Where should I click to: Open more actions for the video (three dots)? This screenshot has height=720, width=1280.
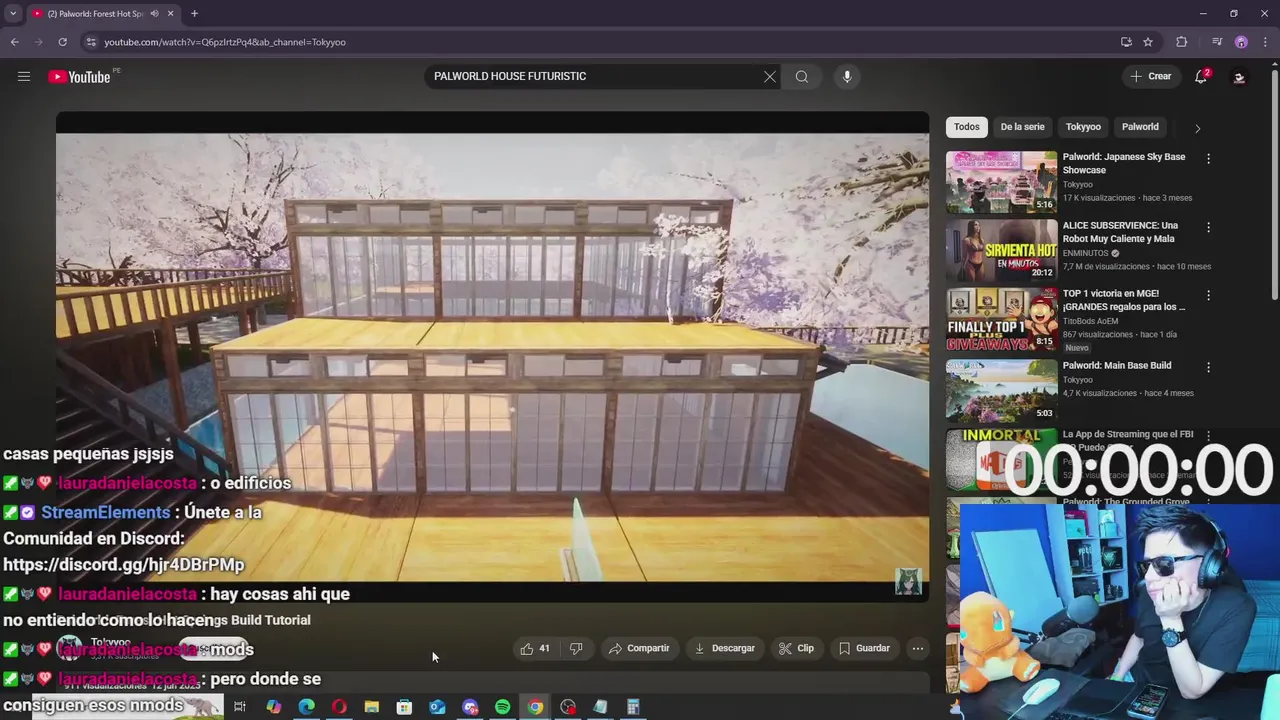pos(917,648)
